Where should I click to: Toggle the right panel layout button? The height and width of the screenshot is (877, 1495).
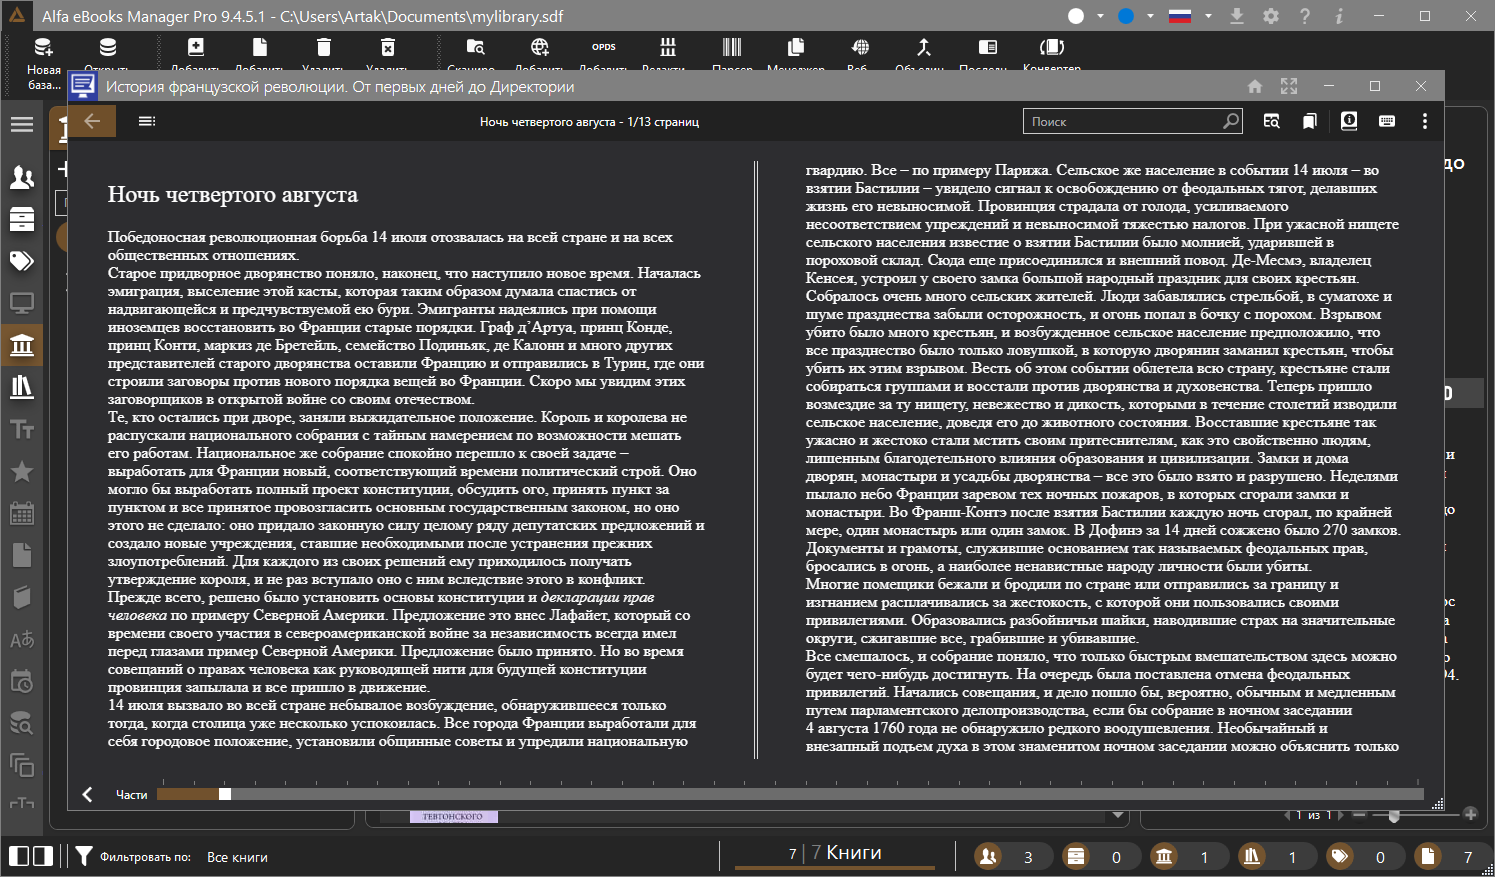[43, 856]
